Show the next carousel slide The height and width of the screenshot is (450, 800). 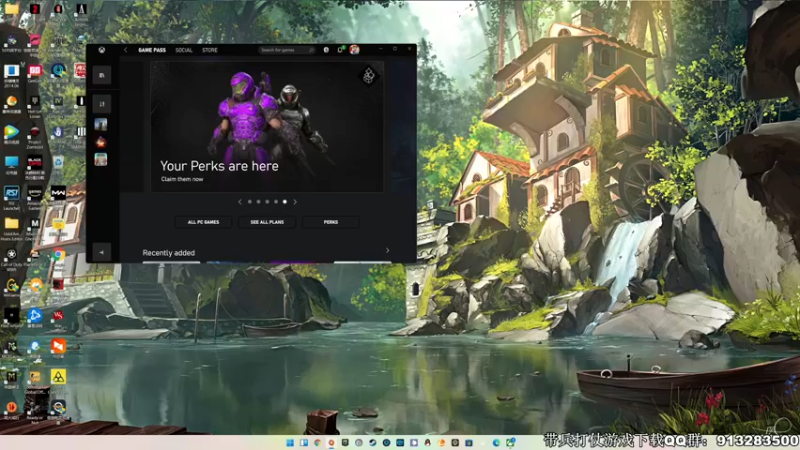coord(295,202)
